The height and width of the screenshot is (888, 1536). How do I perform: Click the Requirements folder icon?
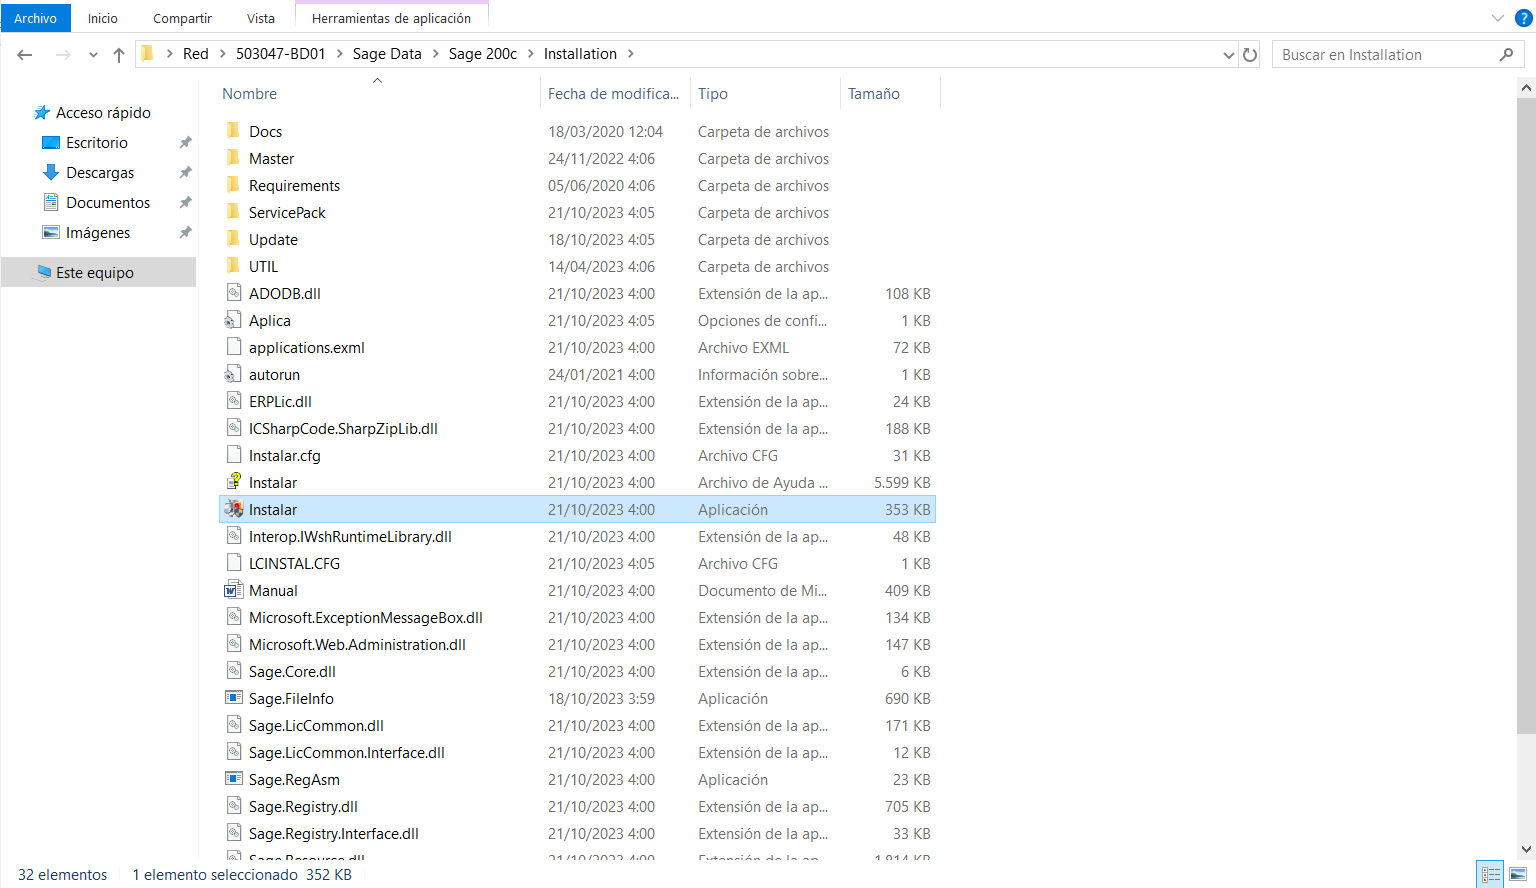pos(233,185)
